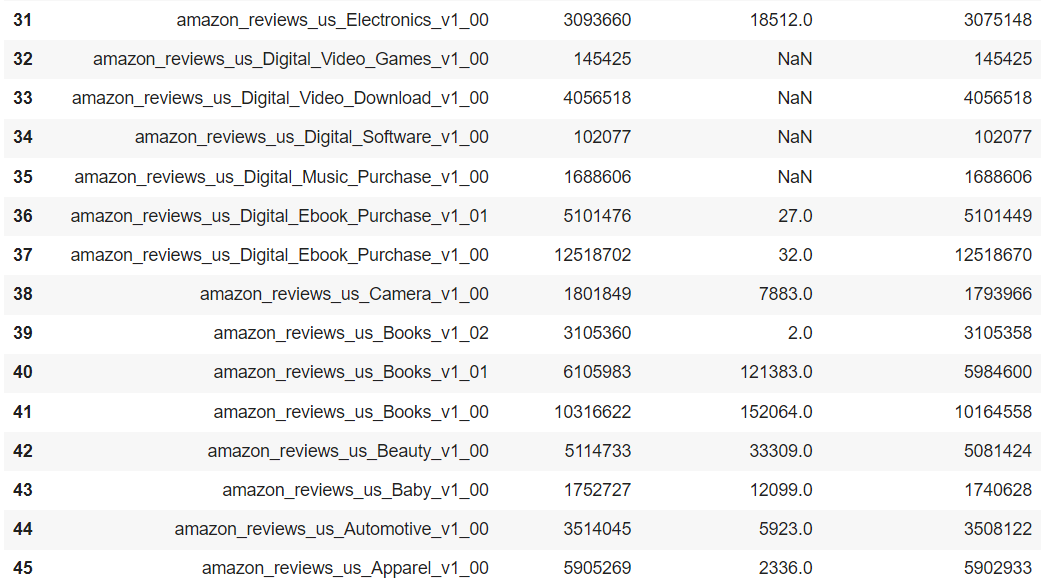Viewport: 1052px width, 582px height.
Task: Select value 10316622
Action: pos(592,412)
